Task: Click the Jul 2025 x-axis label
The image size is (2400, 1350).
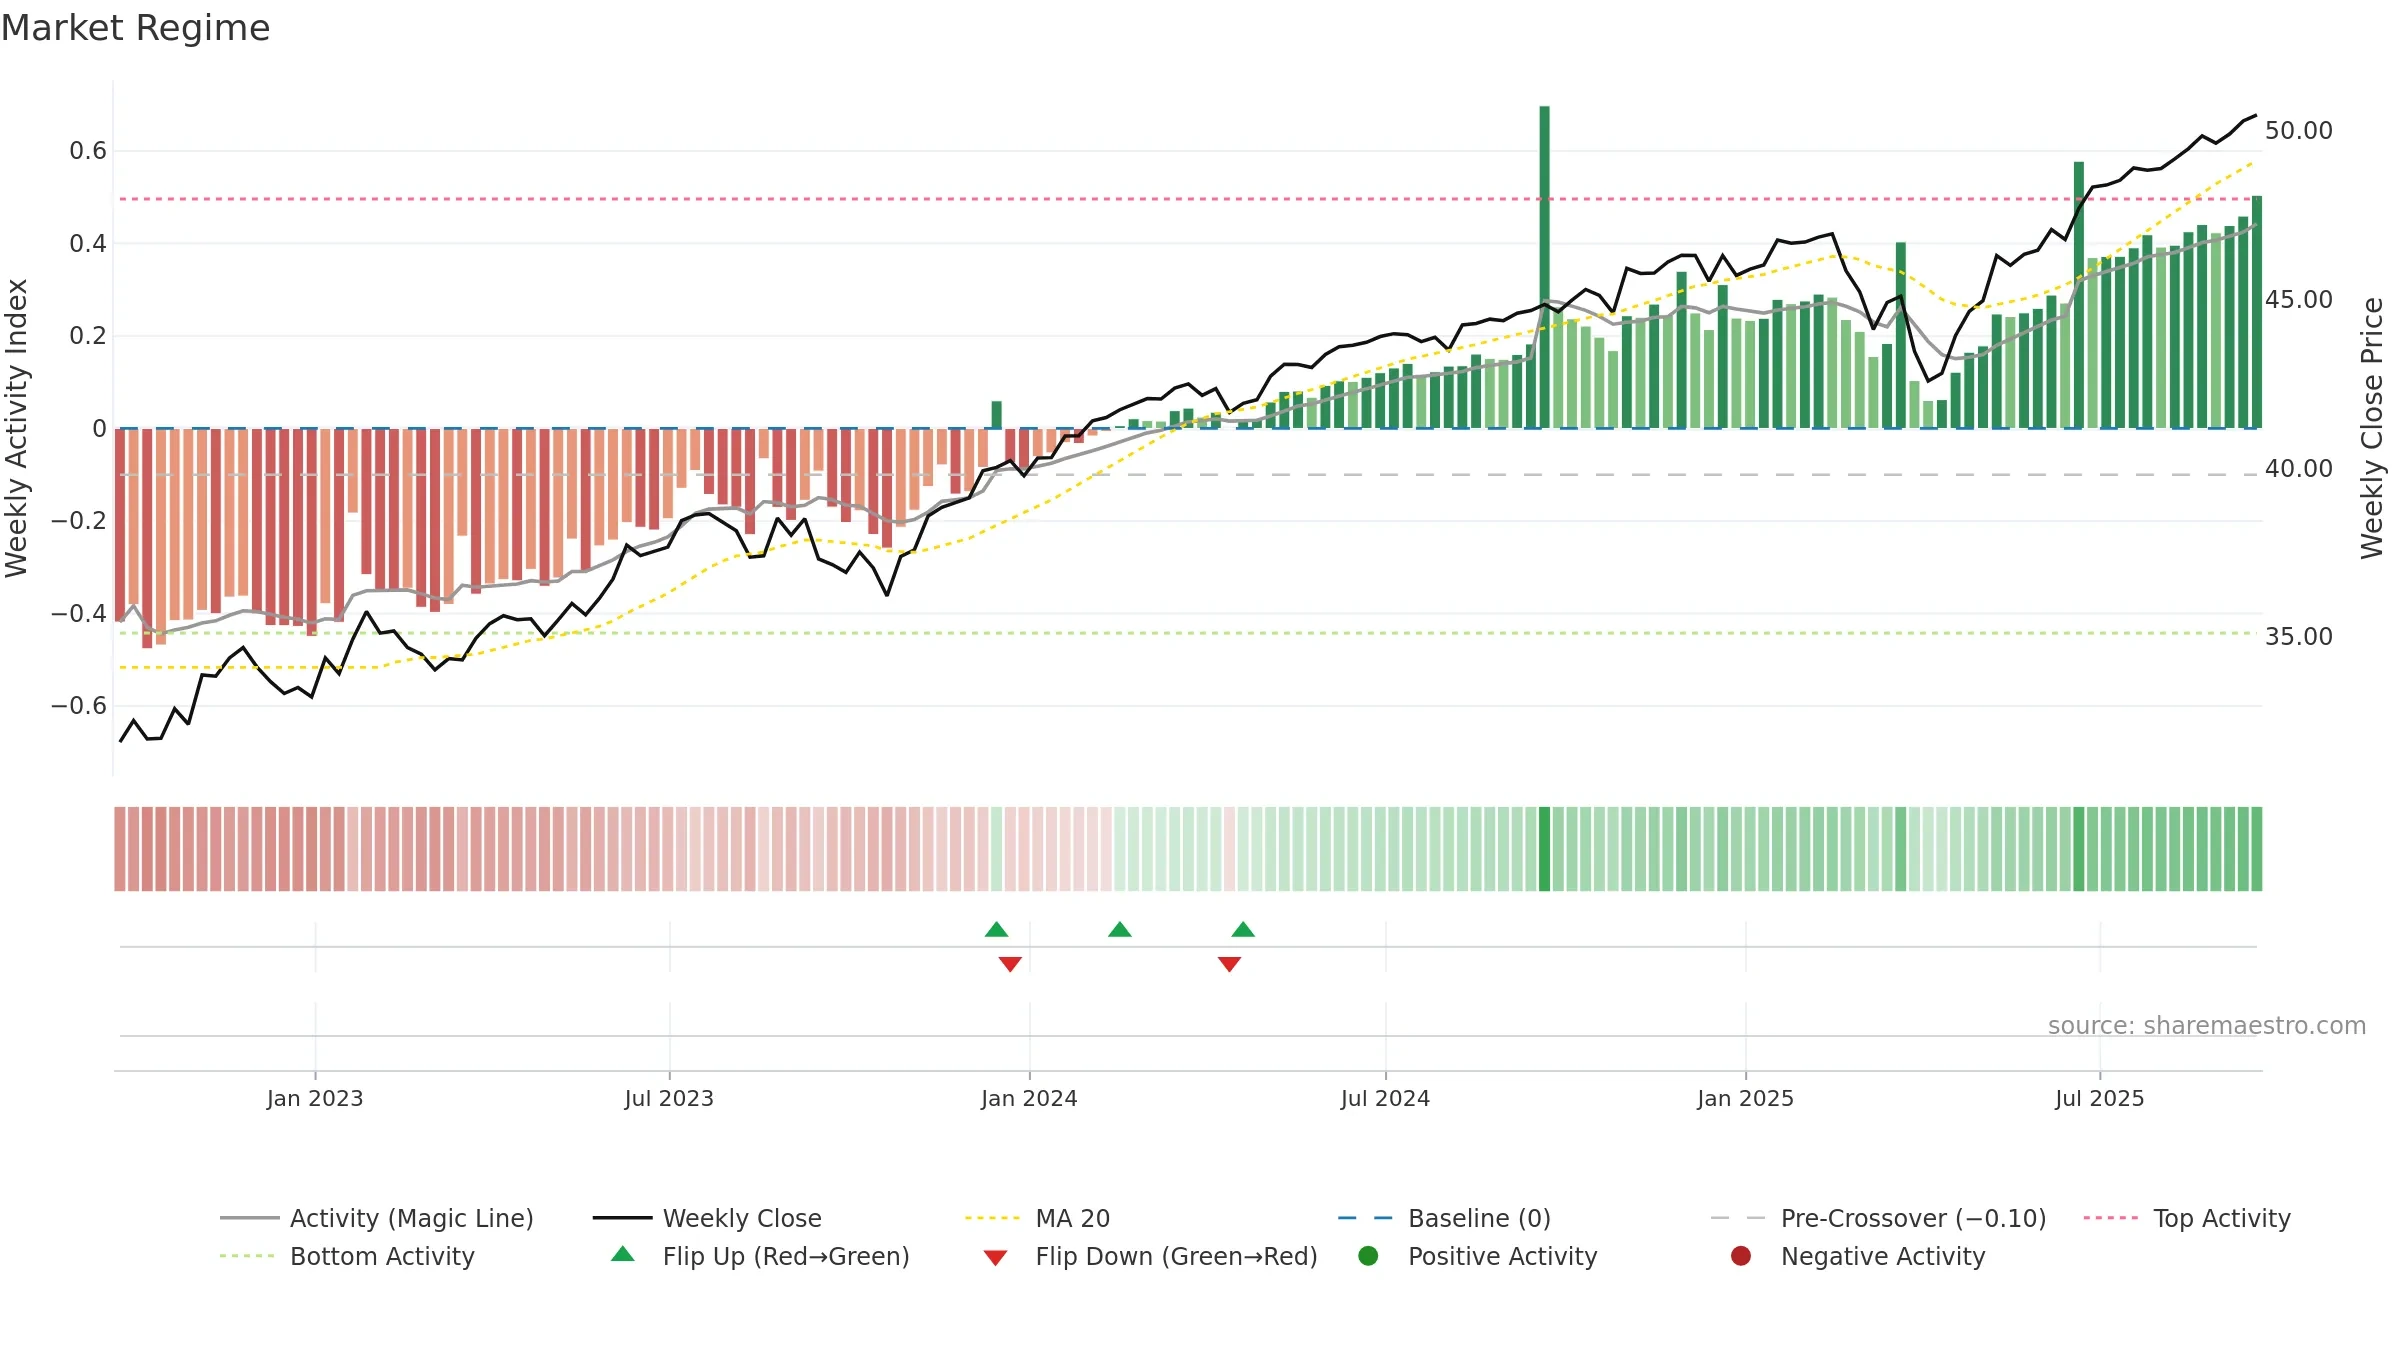Action: click(2100, 1098)
